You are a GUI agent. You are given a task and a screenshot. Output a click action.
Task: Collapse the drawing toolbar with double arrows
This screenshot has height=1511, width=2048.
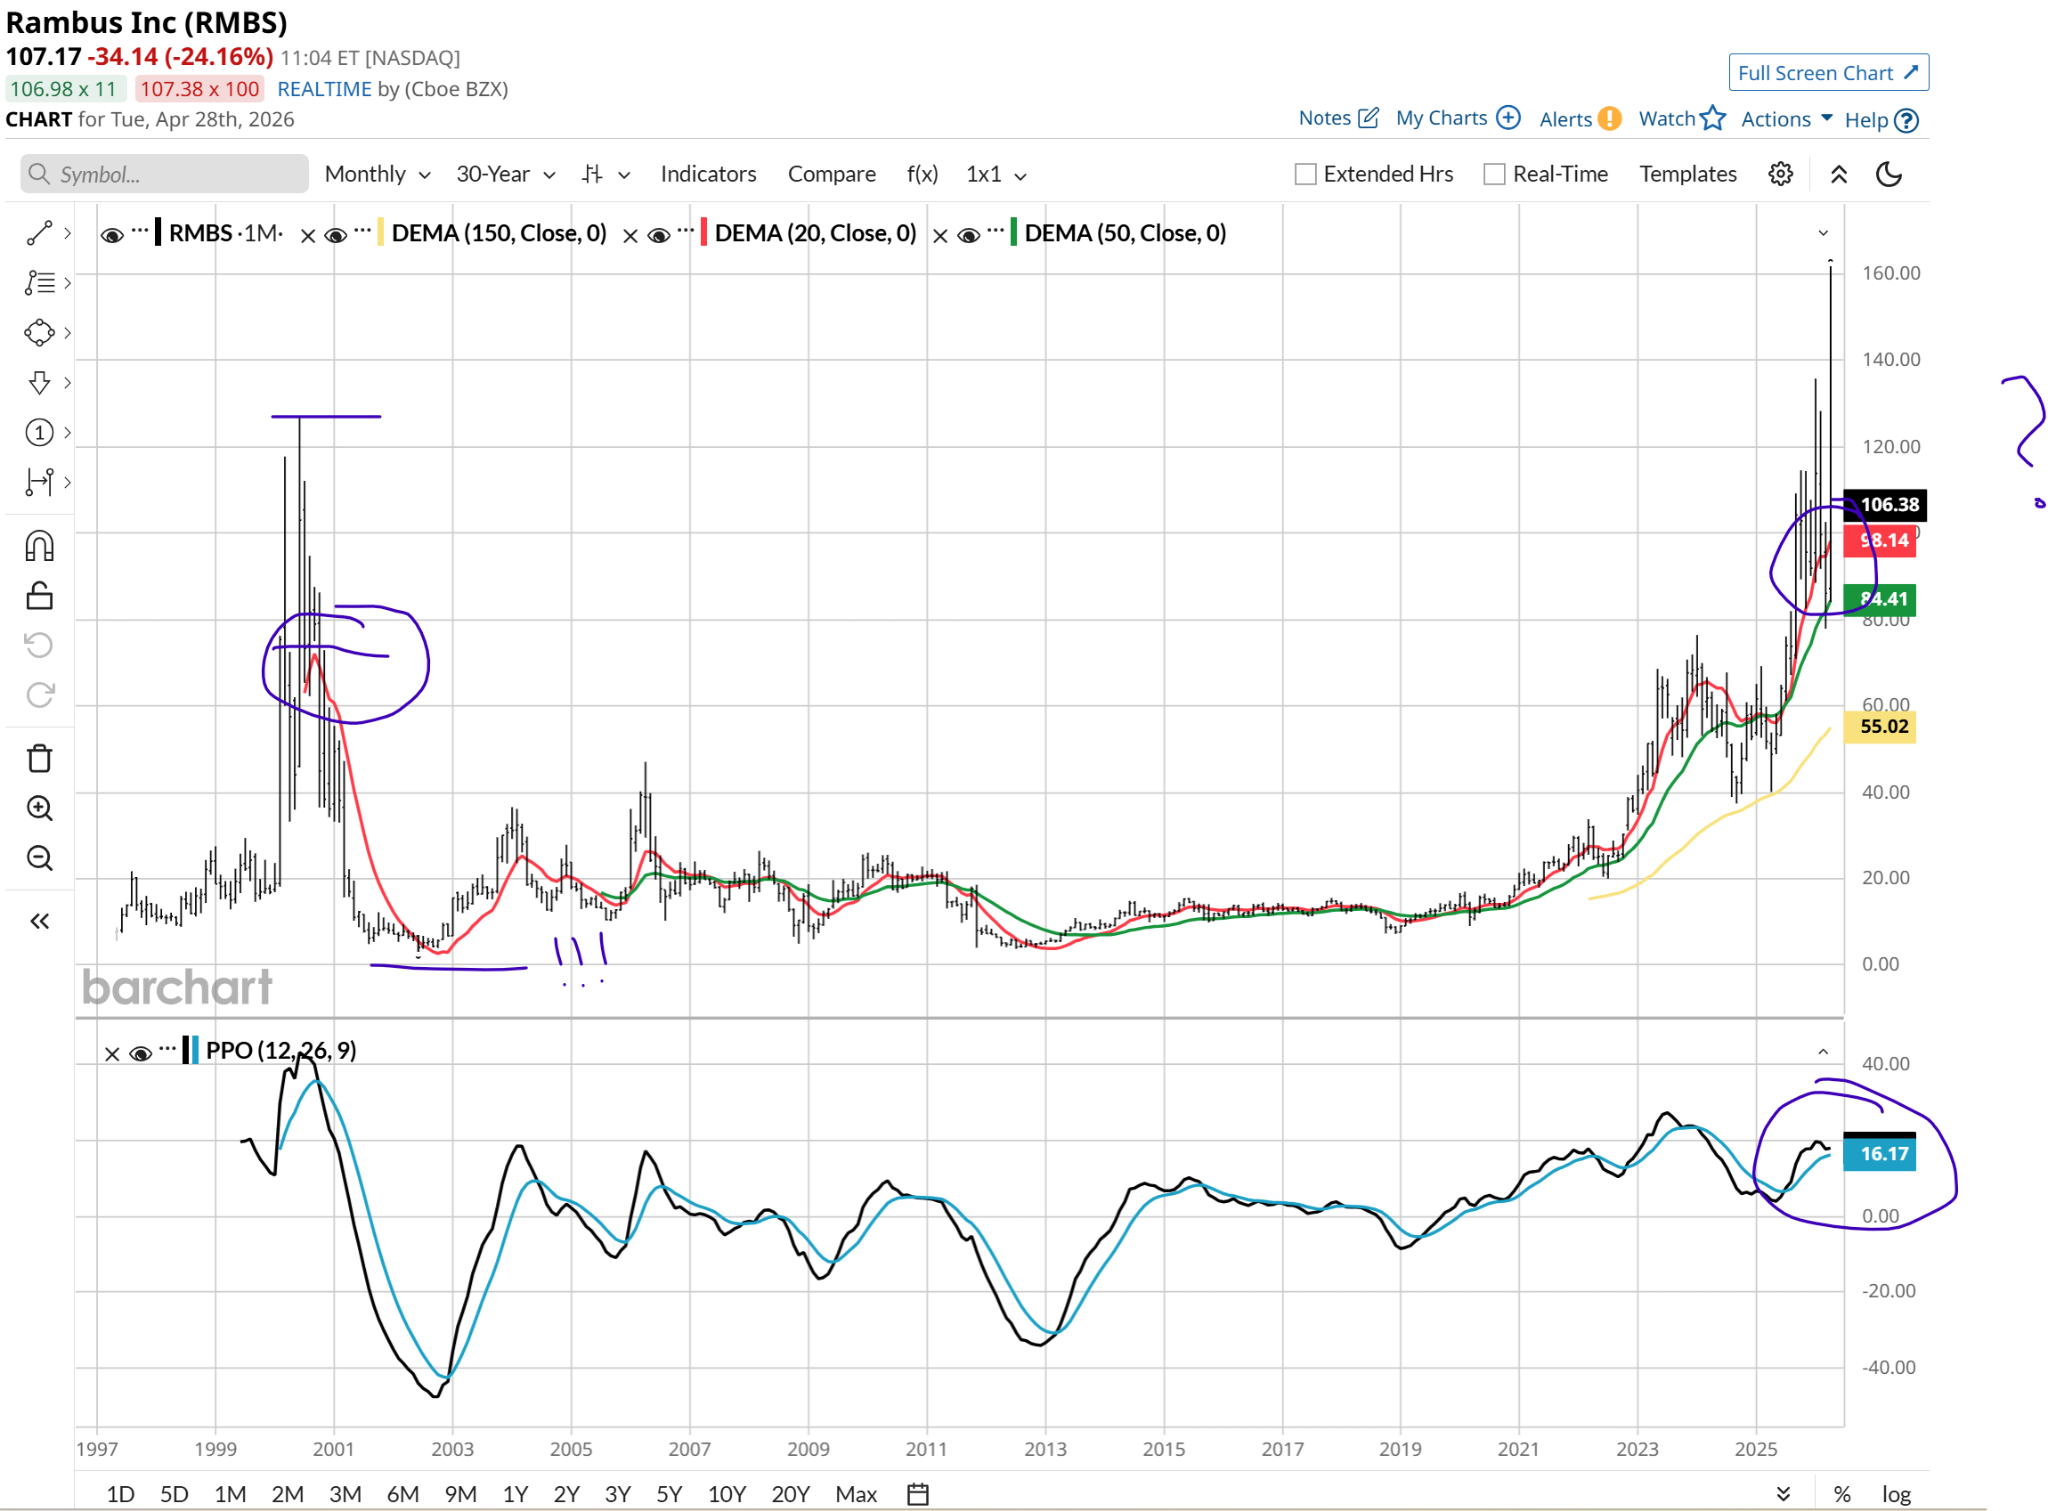[39, 921]
